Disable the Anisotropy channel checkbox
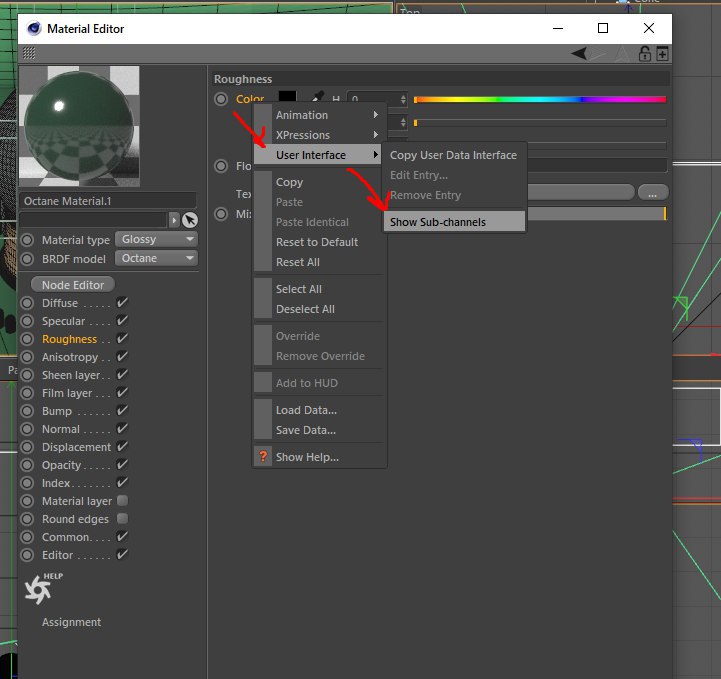Image resolution: width=721 pixels, height=679 pixels. (x=122, y=356)
